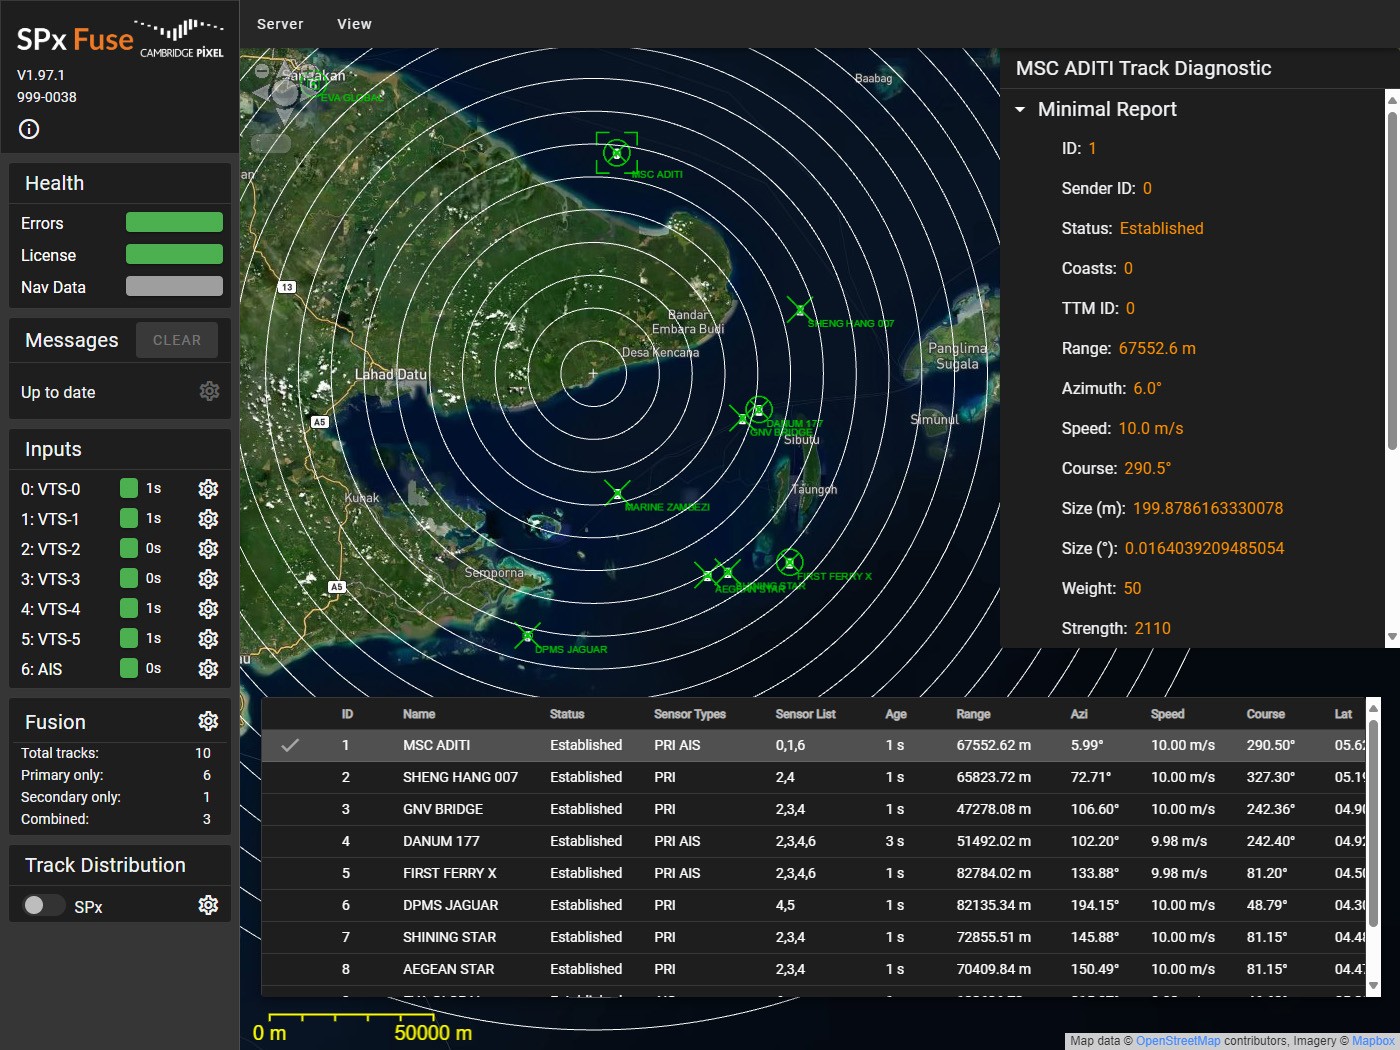The width and height of the screenshot is (1400, 1050).
Task: Open the Track Distribution settings gear
Action: tap(208, 905)
